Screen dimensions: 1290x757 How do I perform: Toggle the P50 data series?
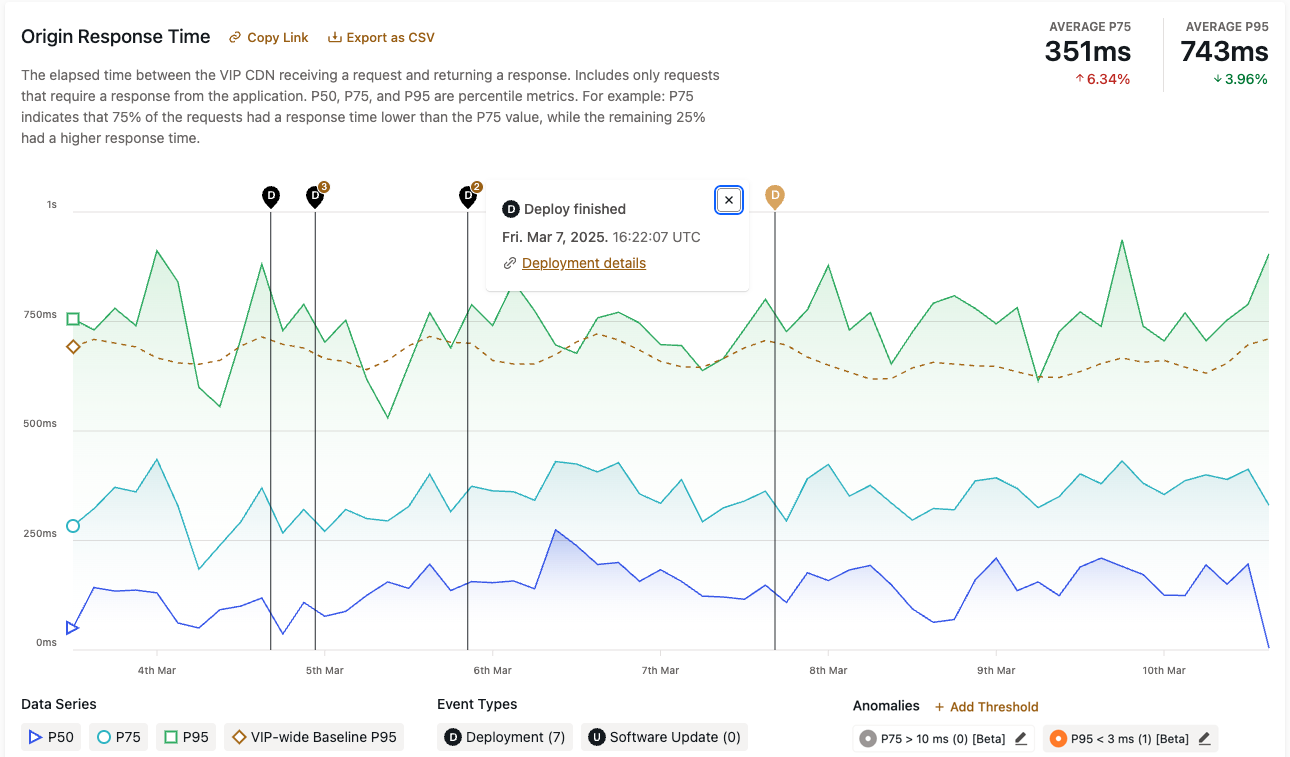[52, 738]
